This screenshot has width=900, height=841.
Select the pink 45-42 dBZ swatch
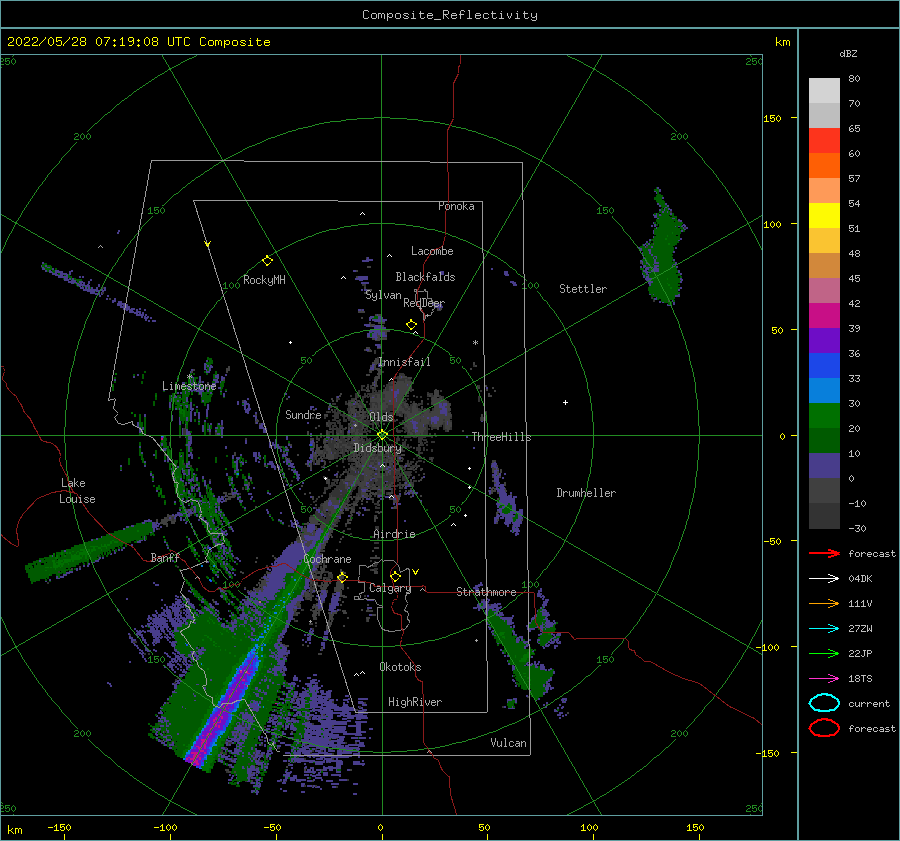[x=824, y=291]
